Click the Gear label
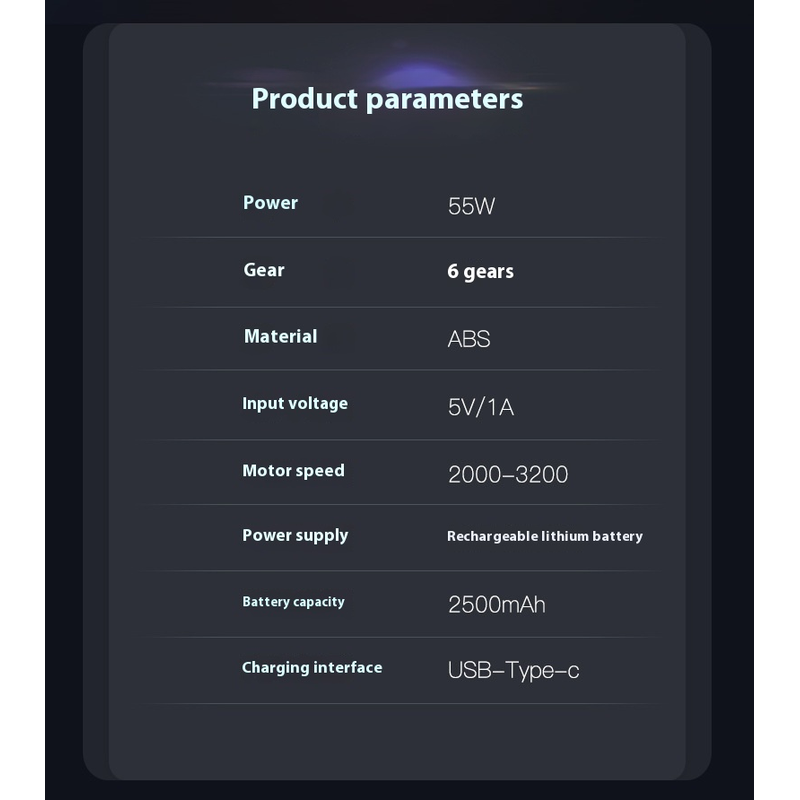This screenshot has width=800, height=800. click(x=264, y=270)
